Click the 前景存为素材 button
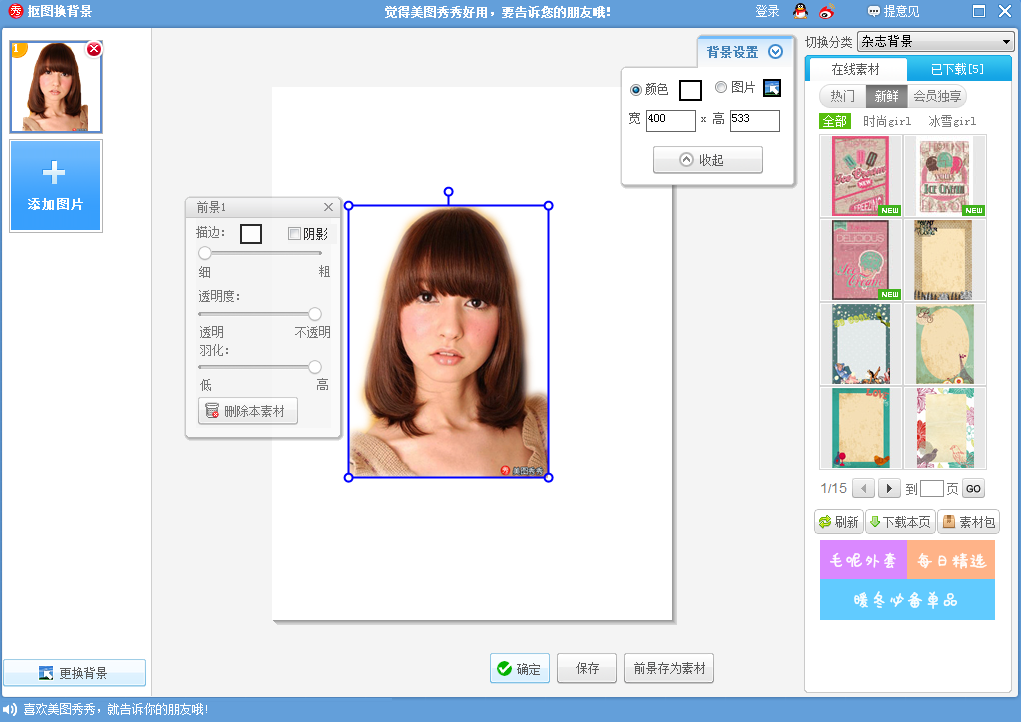1021x722 pixels. pyautogui.click(x=668, y=669)
